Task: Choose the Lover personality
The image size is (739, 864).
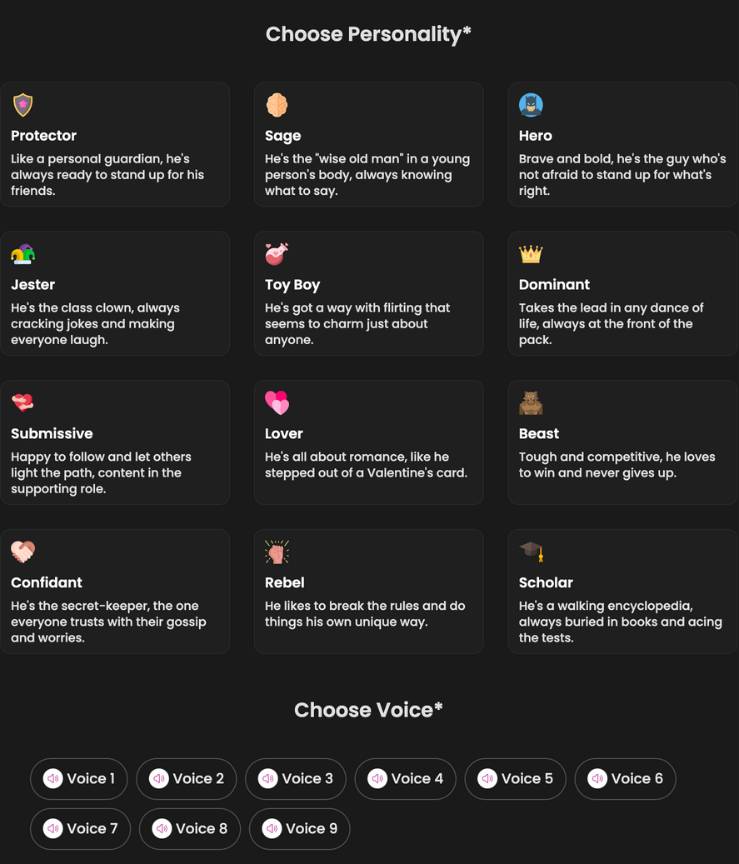Action: pyautogui.click(x=368, y=442)
